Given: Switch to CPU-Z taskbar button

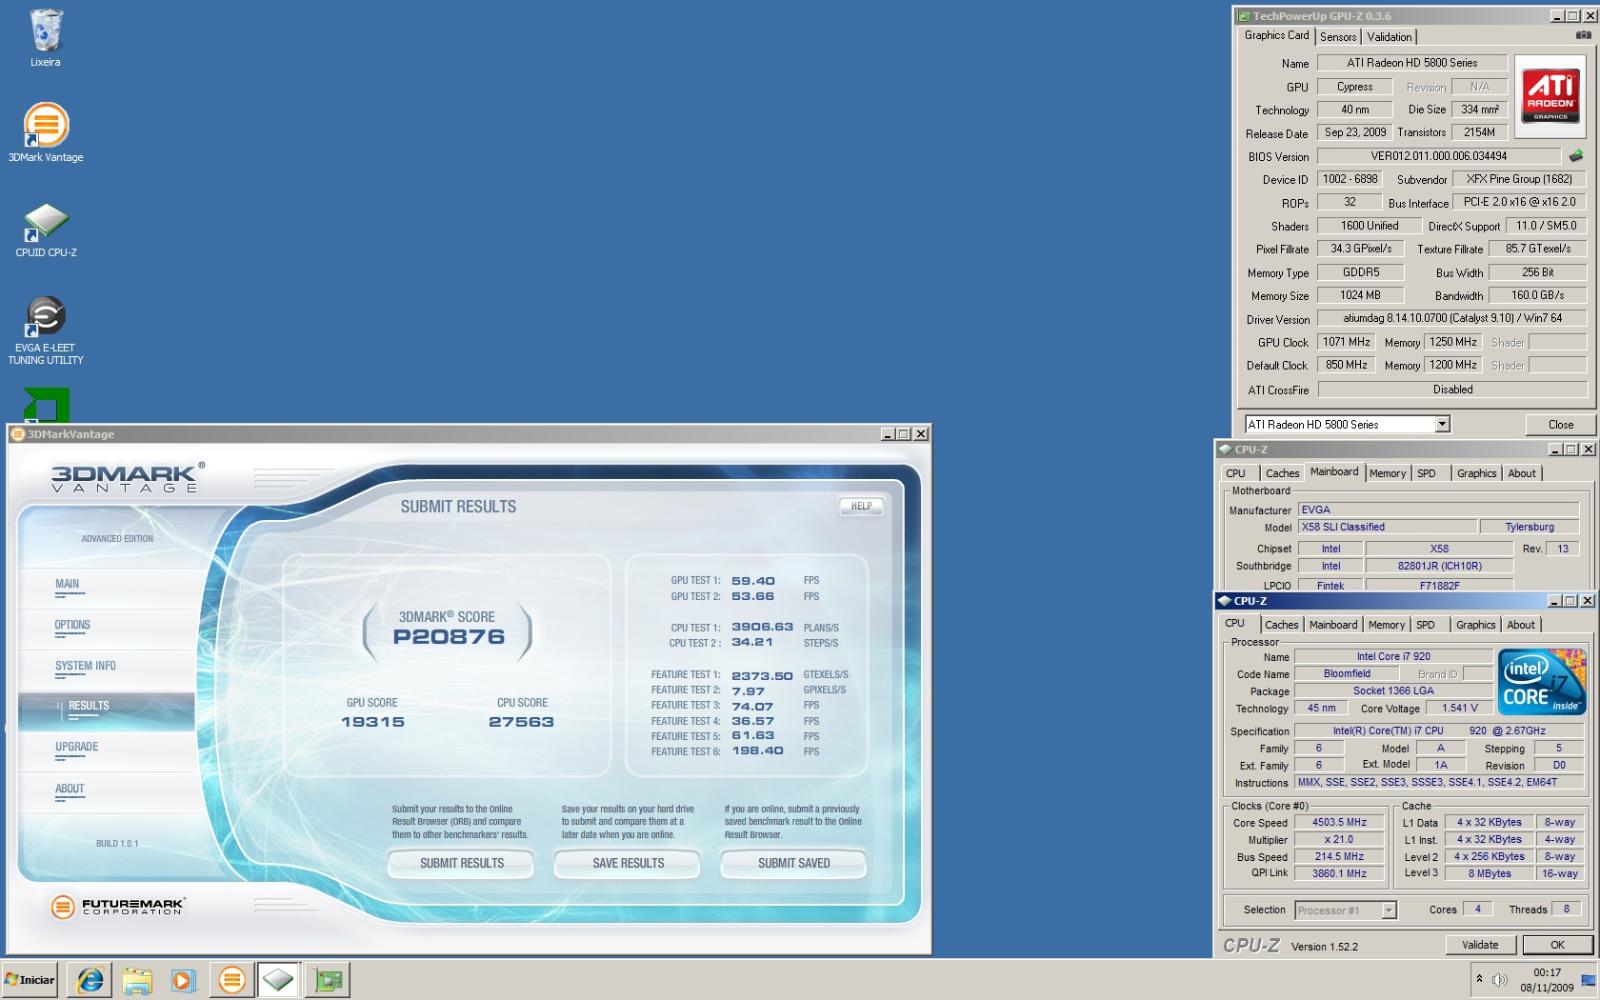Looking at the screenshot, I should click(x=278, y=980).
